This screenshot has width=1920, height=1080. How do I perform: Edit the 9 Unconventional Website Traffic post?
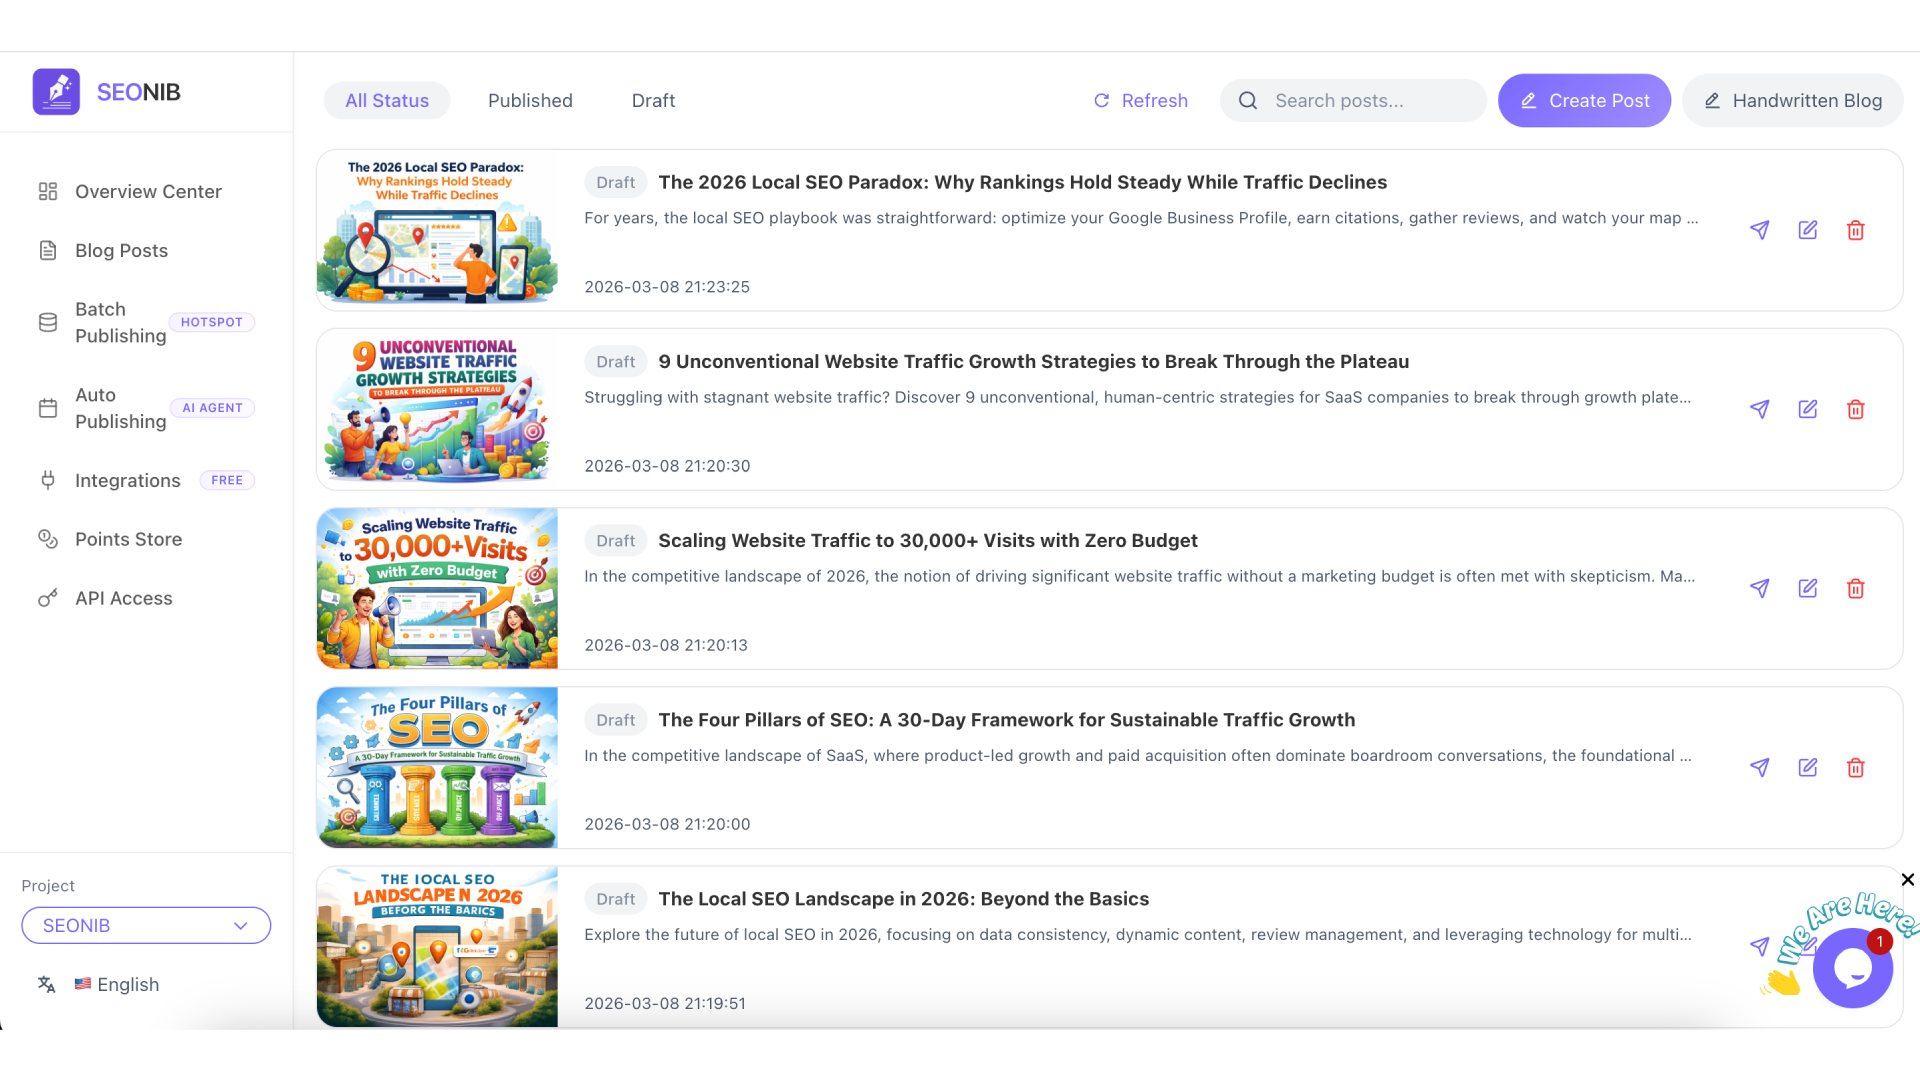click(1807, 409)
